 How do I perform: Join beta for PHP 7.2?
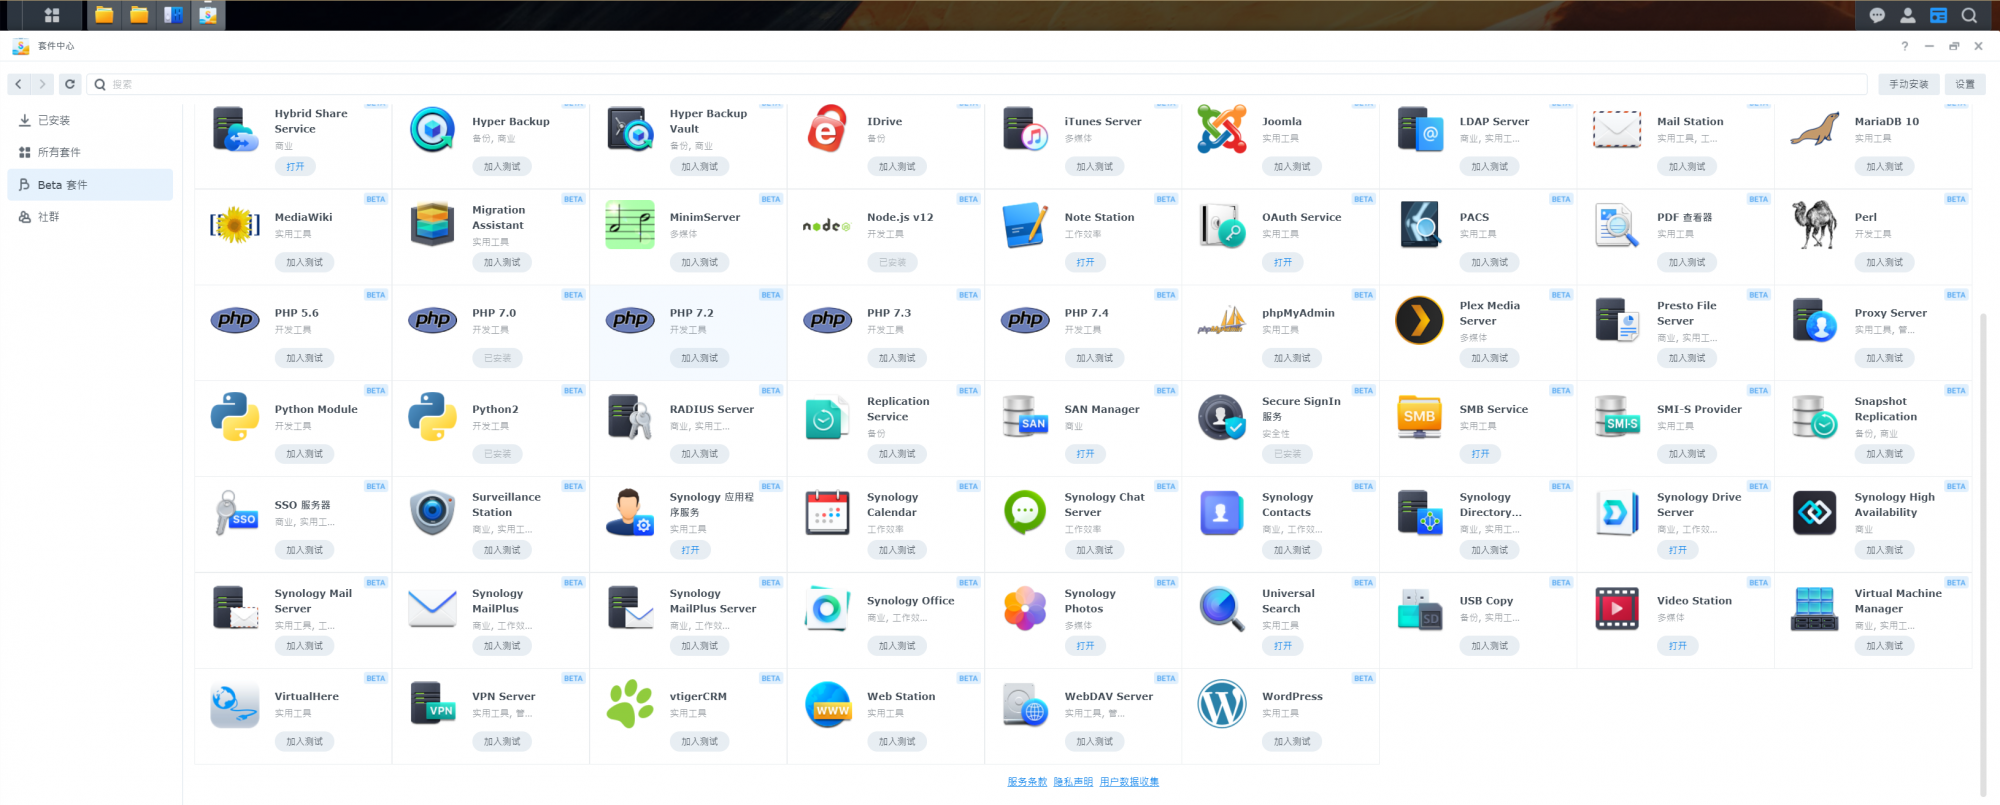point(699,358)
